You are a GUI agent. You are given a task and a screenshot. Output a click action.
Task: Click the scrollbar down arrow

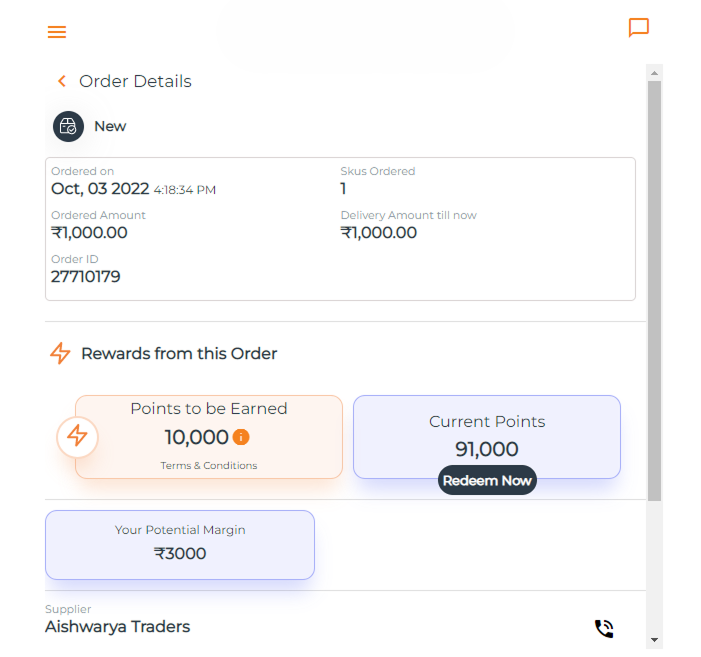(654, 639)
